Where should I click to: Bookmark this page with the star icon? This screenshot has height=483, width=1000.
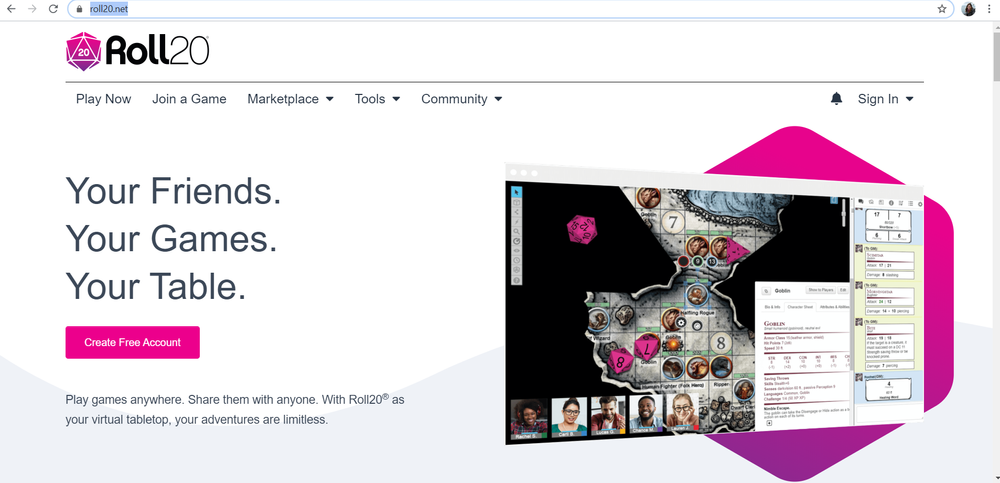942,9
